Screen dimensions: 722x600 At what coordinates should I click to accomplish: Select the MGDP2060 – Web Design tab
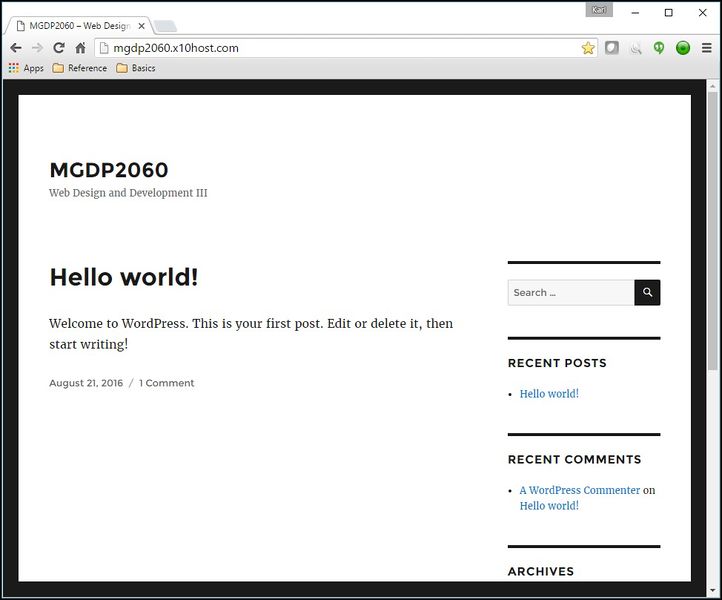click(x=78, y=26)
